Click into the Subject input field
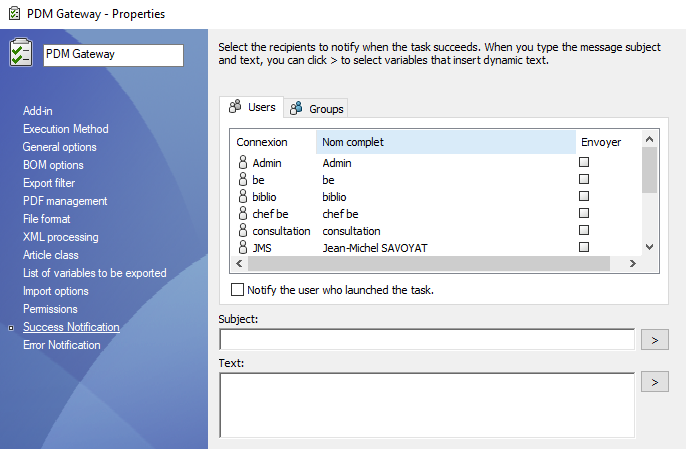Viewport: 686px width, 449px height. (x=426, y=340)
